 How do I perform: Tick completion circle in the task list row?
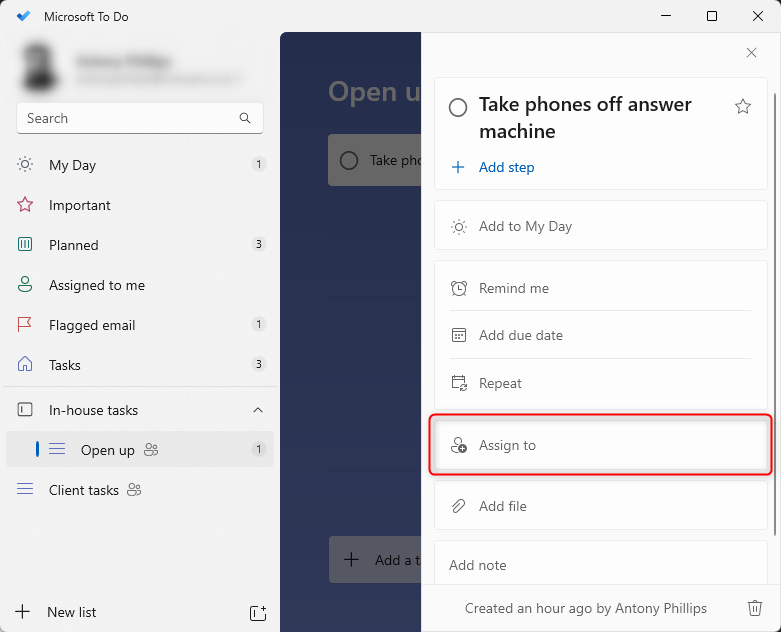(349, 160)
